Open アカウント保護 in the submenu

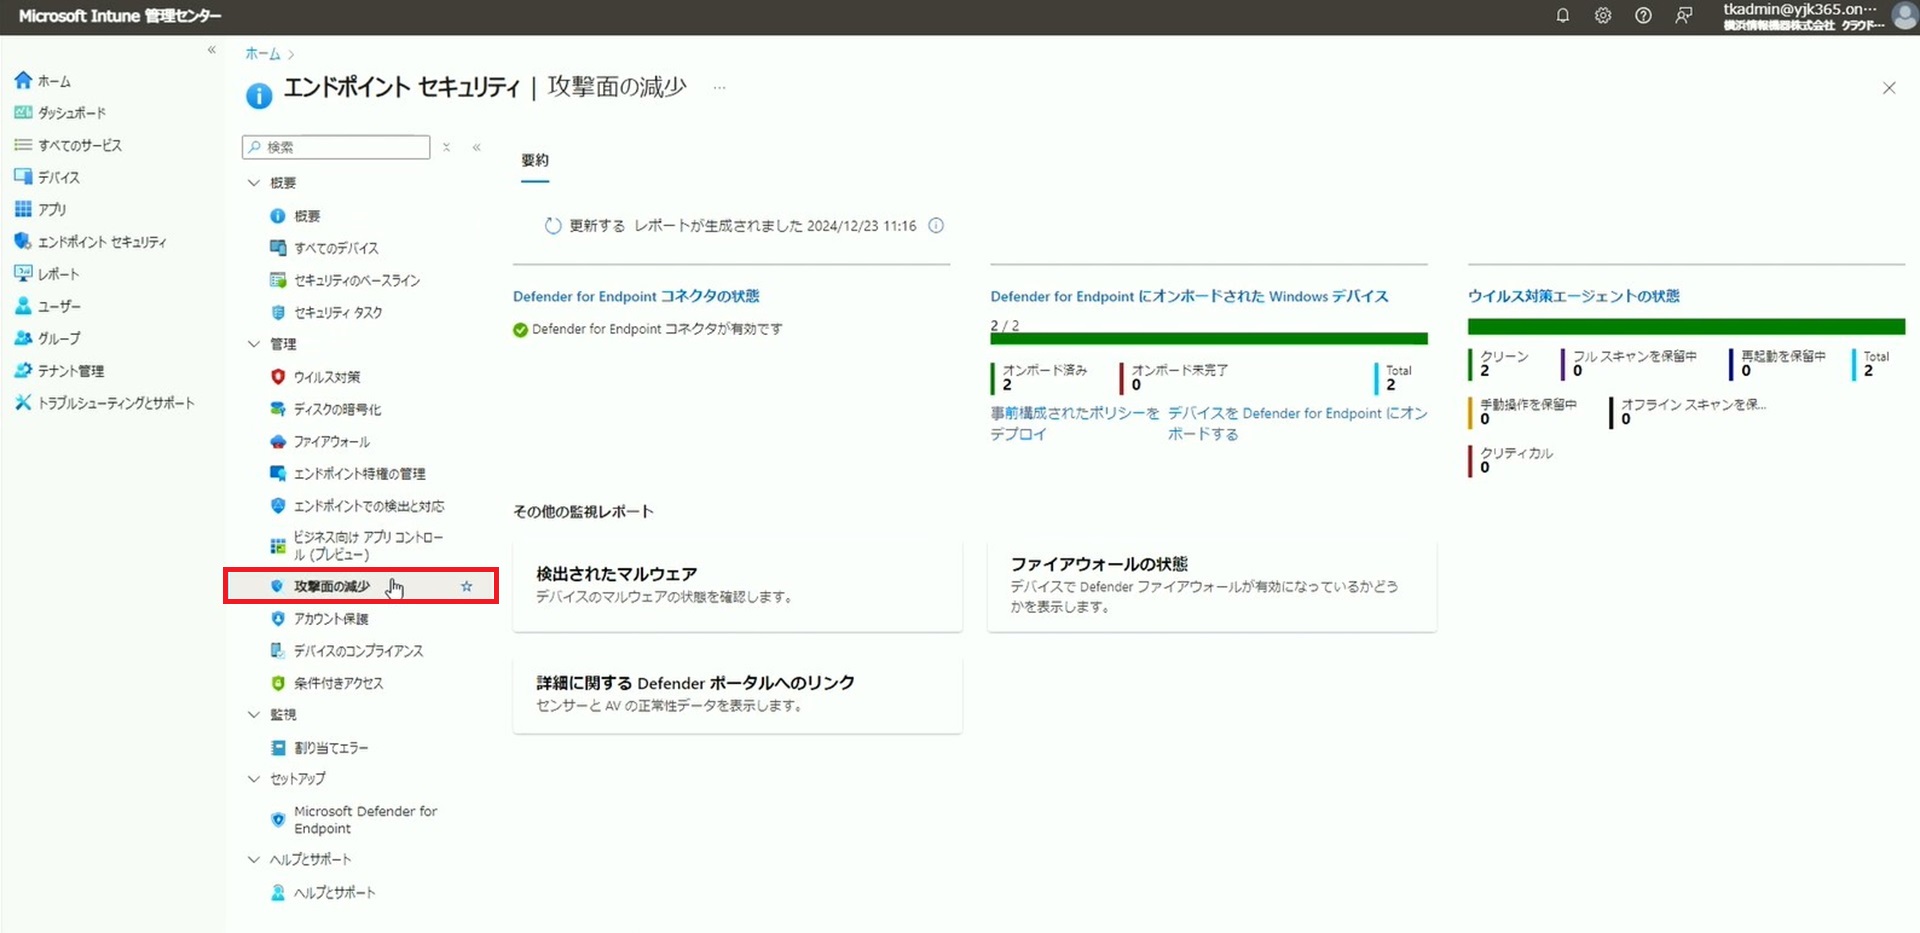click(319, 619)
